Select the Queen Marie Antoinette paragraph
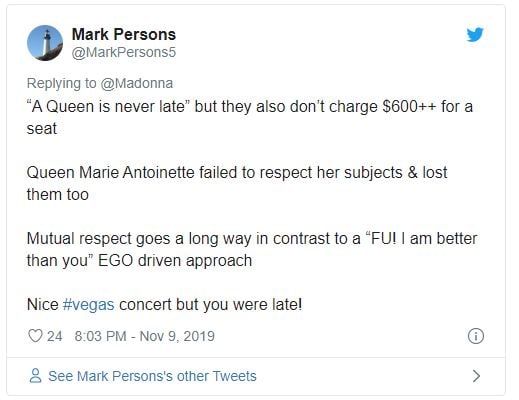Screen dimensions: 519x400 [237, 183]
